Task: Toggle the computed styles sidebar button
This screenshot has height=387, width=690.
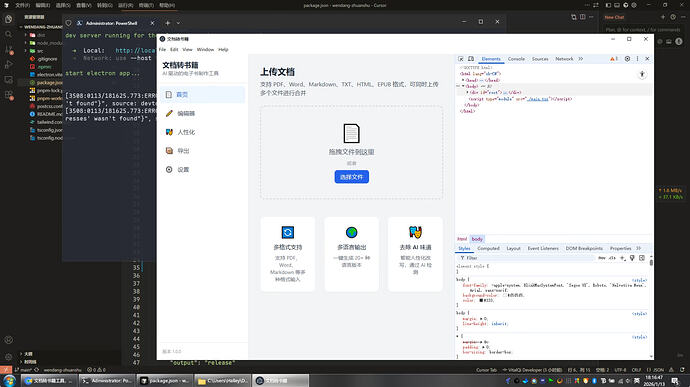Action: (x=642, y=258)
